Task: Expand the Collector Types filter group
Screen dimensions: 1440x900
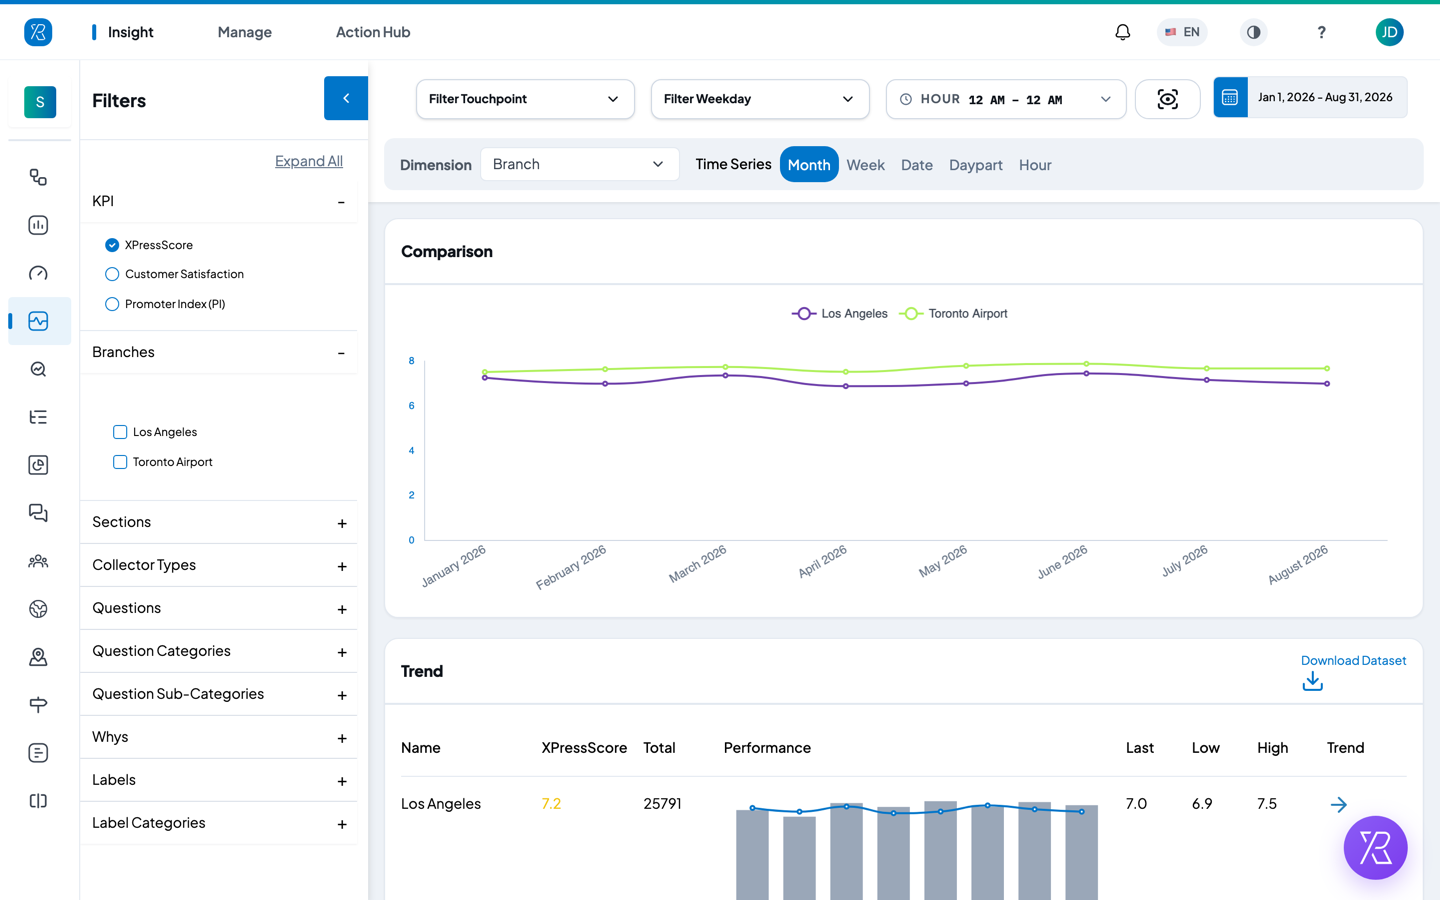Action: click(x=219, y=565)
